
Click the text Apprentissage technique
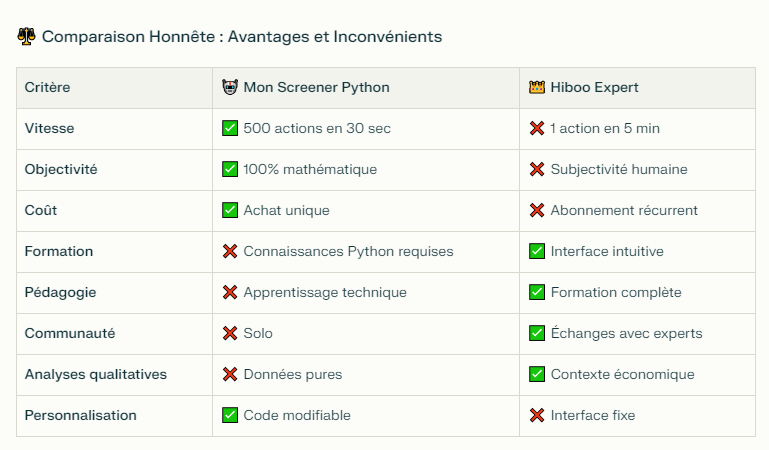325,293
